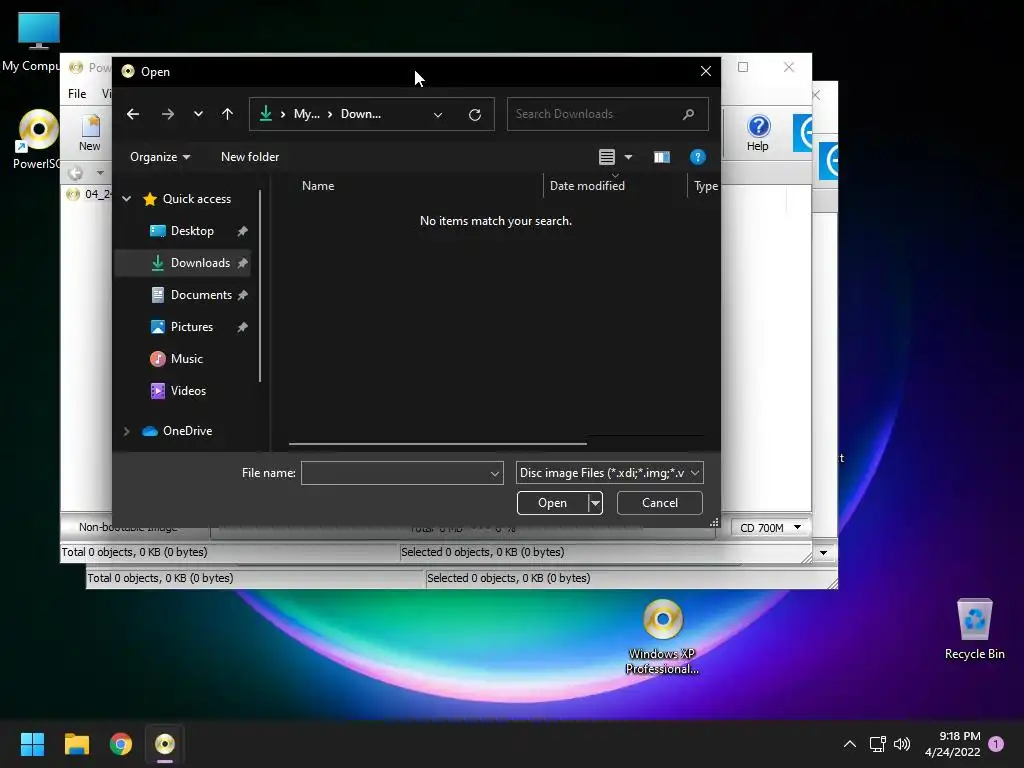Open notification badge in taskbar
The image size is (1024, 768).
click(996, 744)
